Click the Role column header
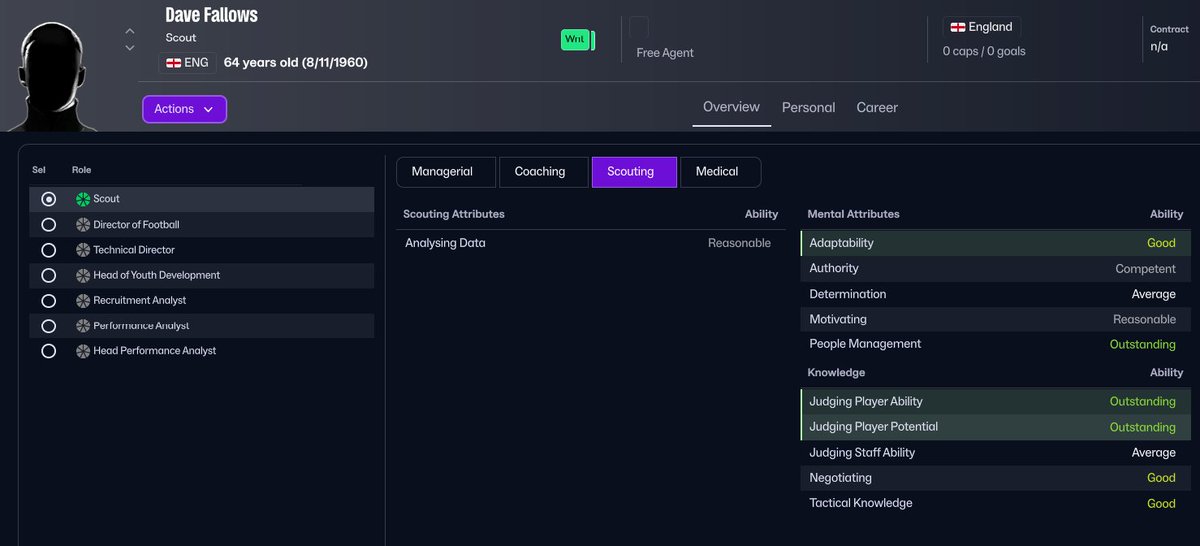Screen dimensions: 1200x546 click(81, 170)
